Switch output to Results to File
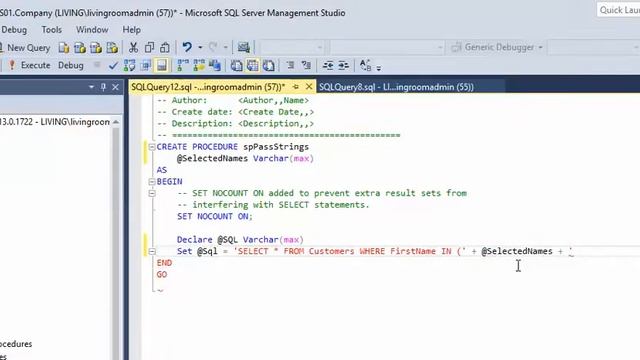 point(268,65)
